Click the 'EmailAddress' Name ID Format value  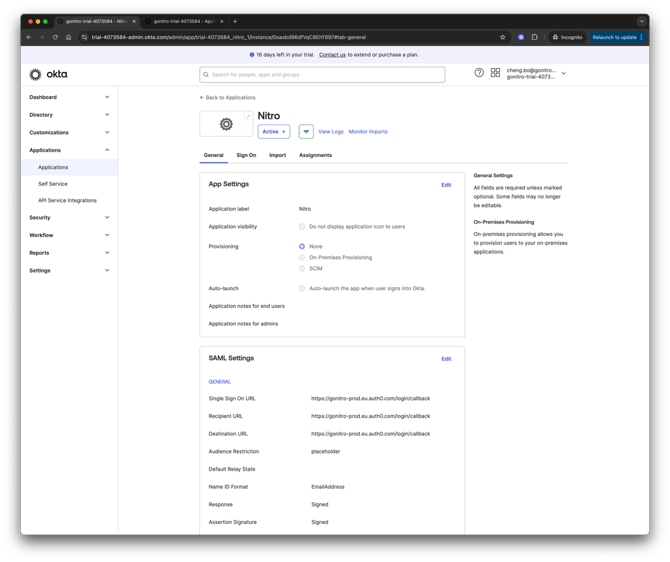point(328,487)
